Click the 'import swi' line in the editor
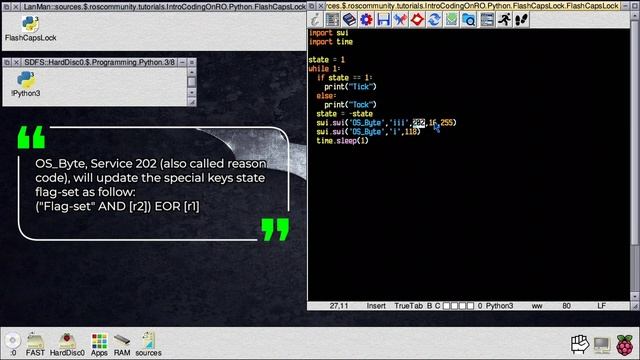 [x=329, y=33]
